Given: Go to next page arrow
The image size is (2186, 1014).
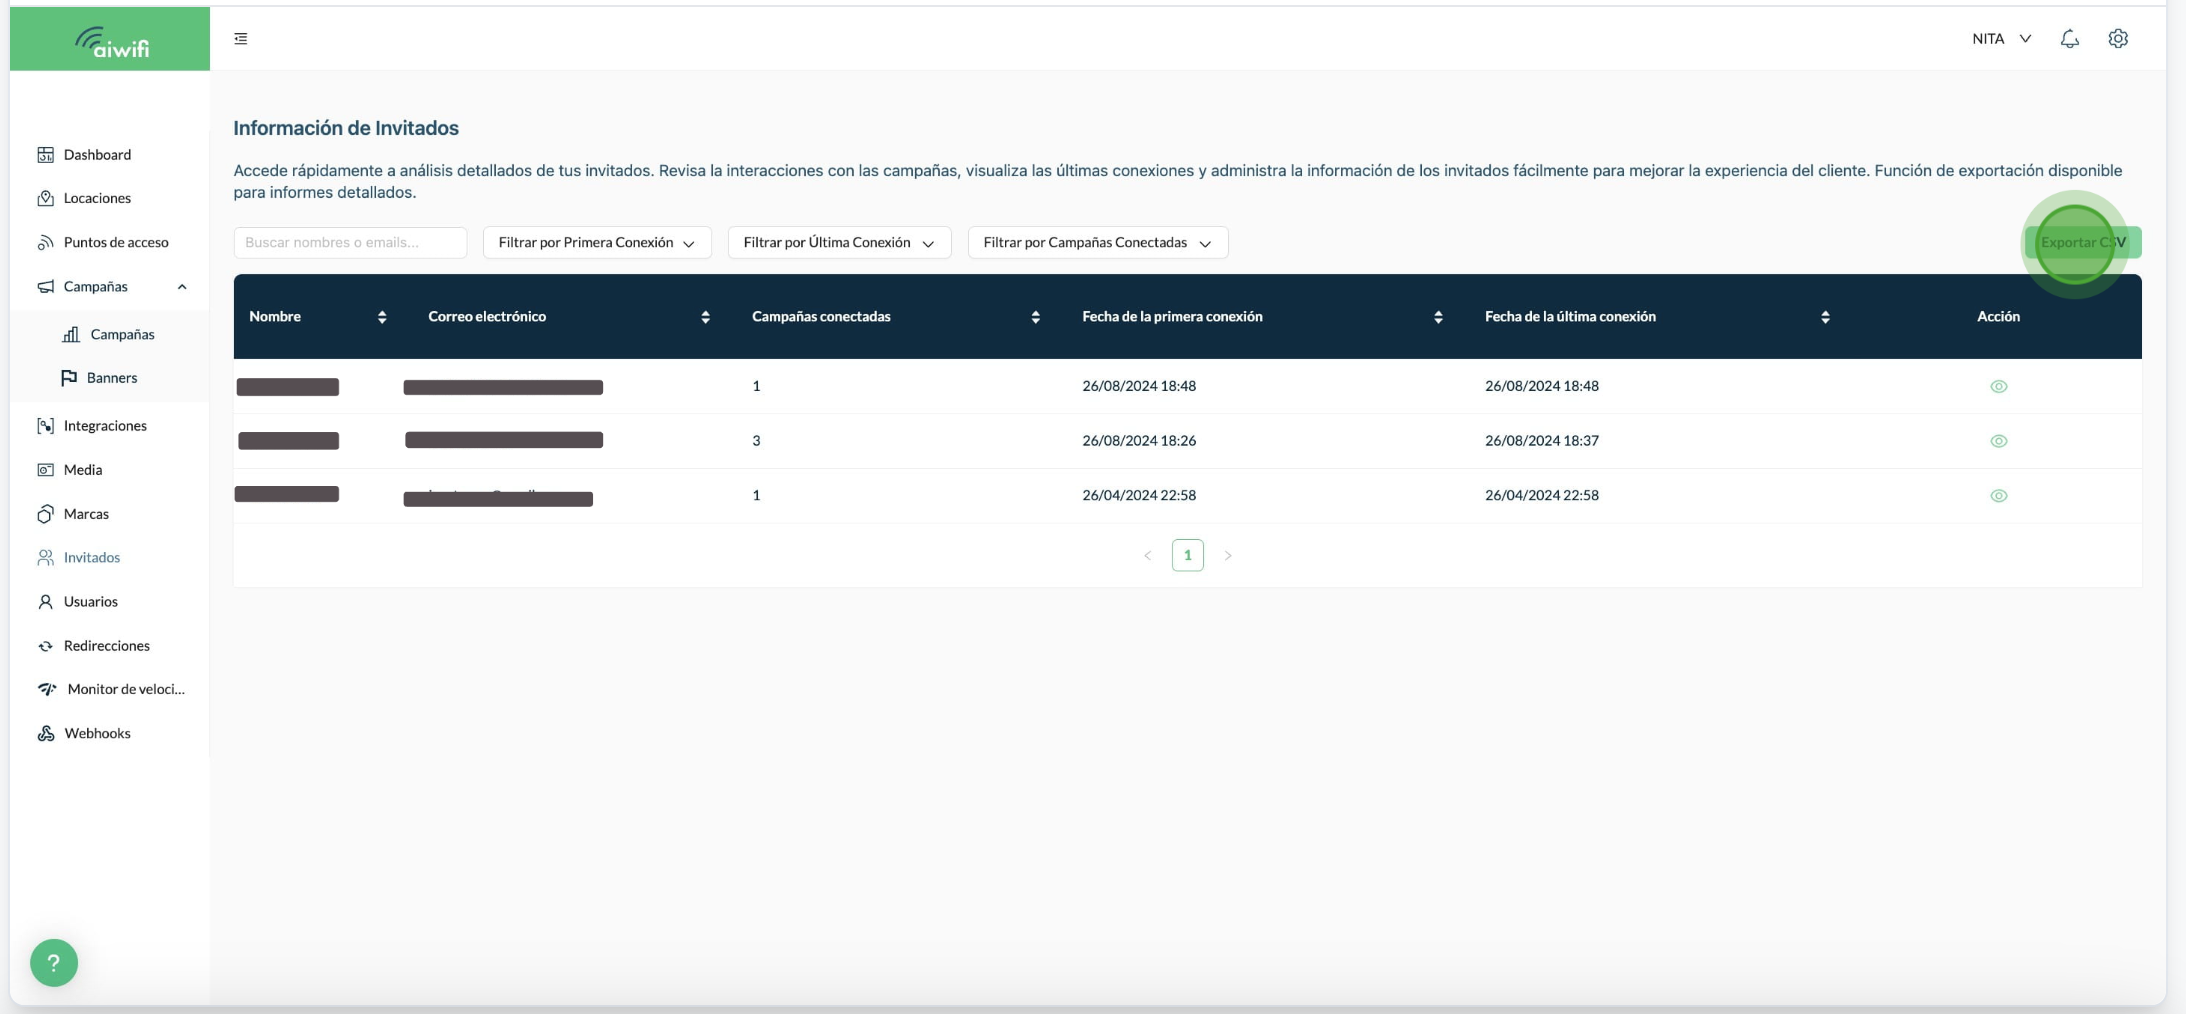Looking at the screenshot, I should click(x=1228, y=555).
